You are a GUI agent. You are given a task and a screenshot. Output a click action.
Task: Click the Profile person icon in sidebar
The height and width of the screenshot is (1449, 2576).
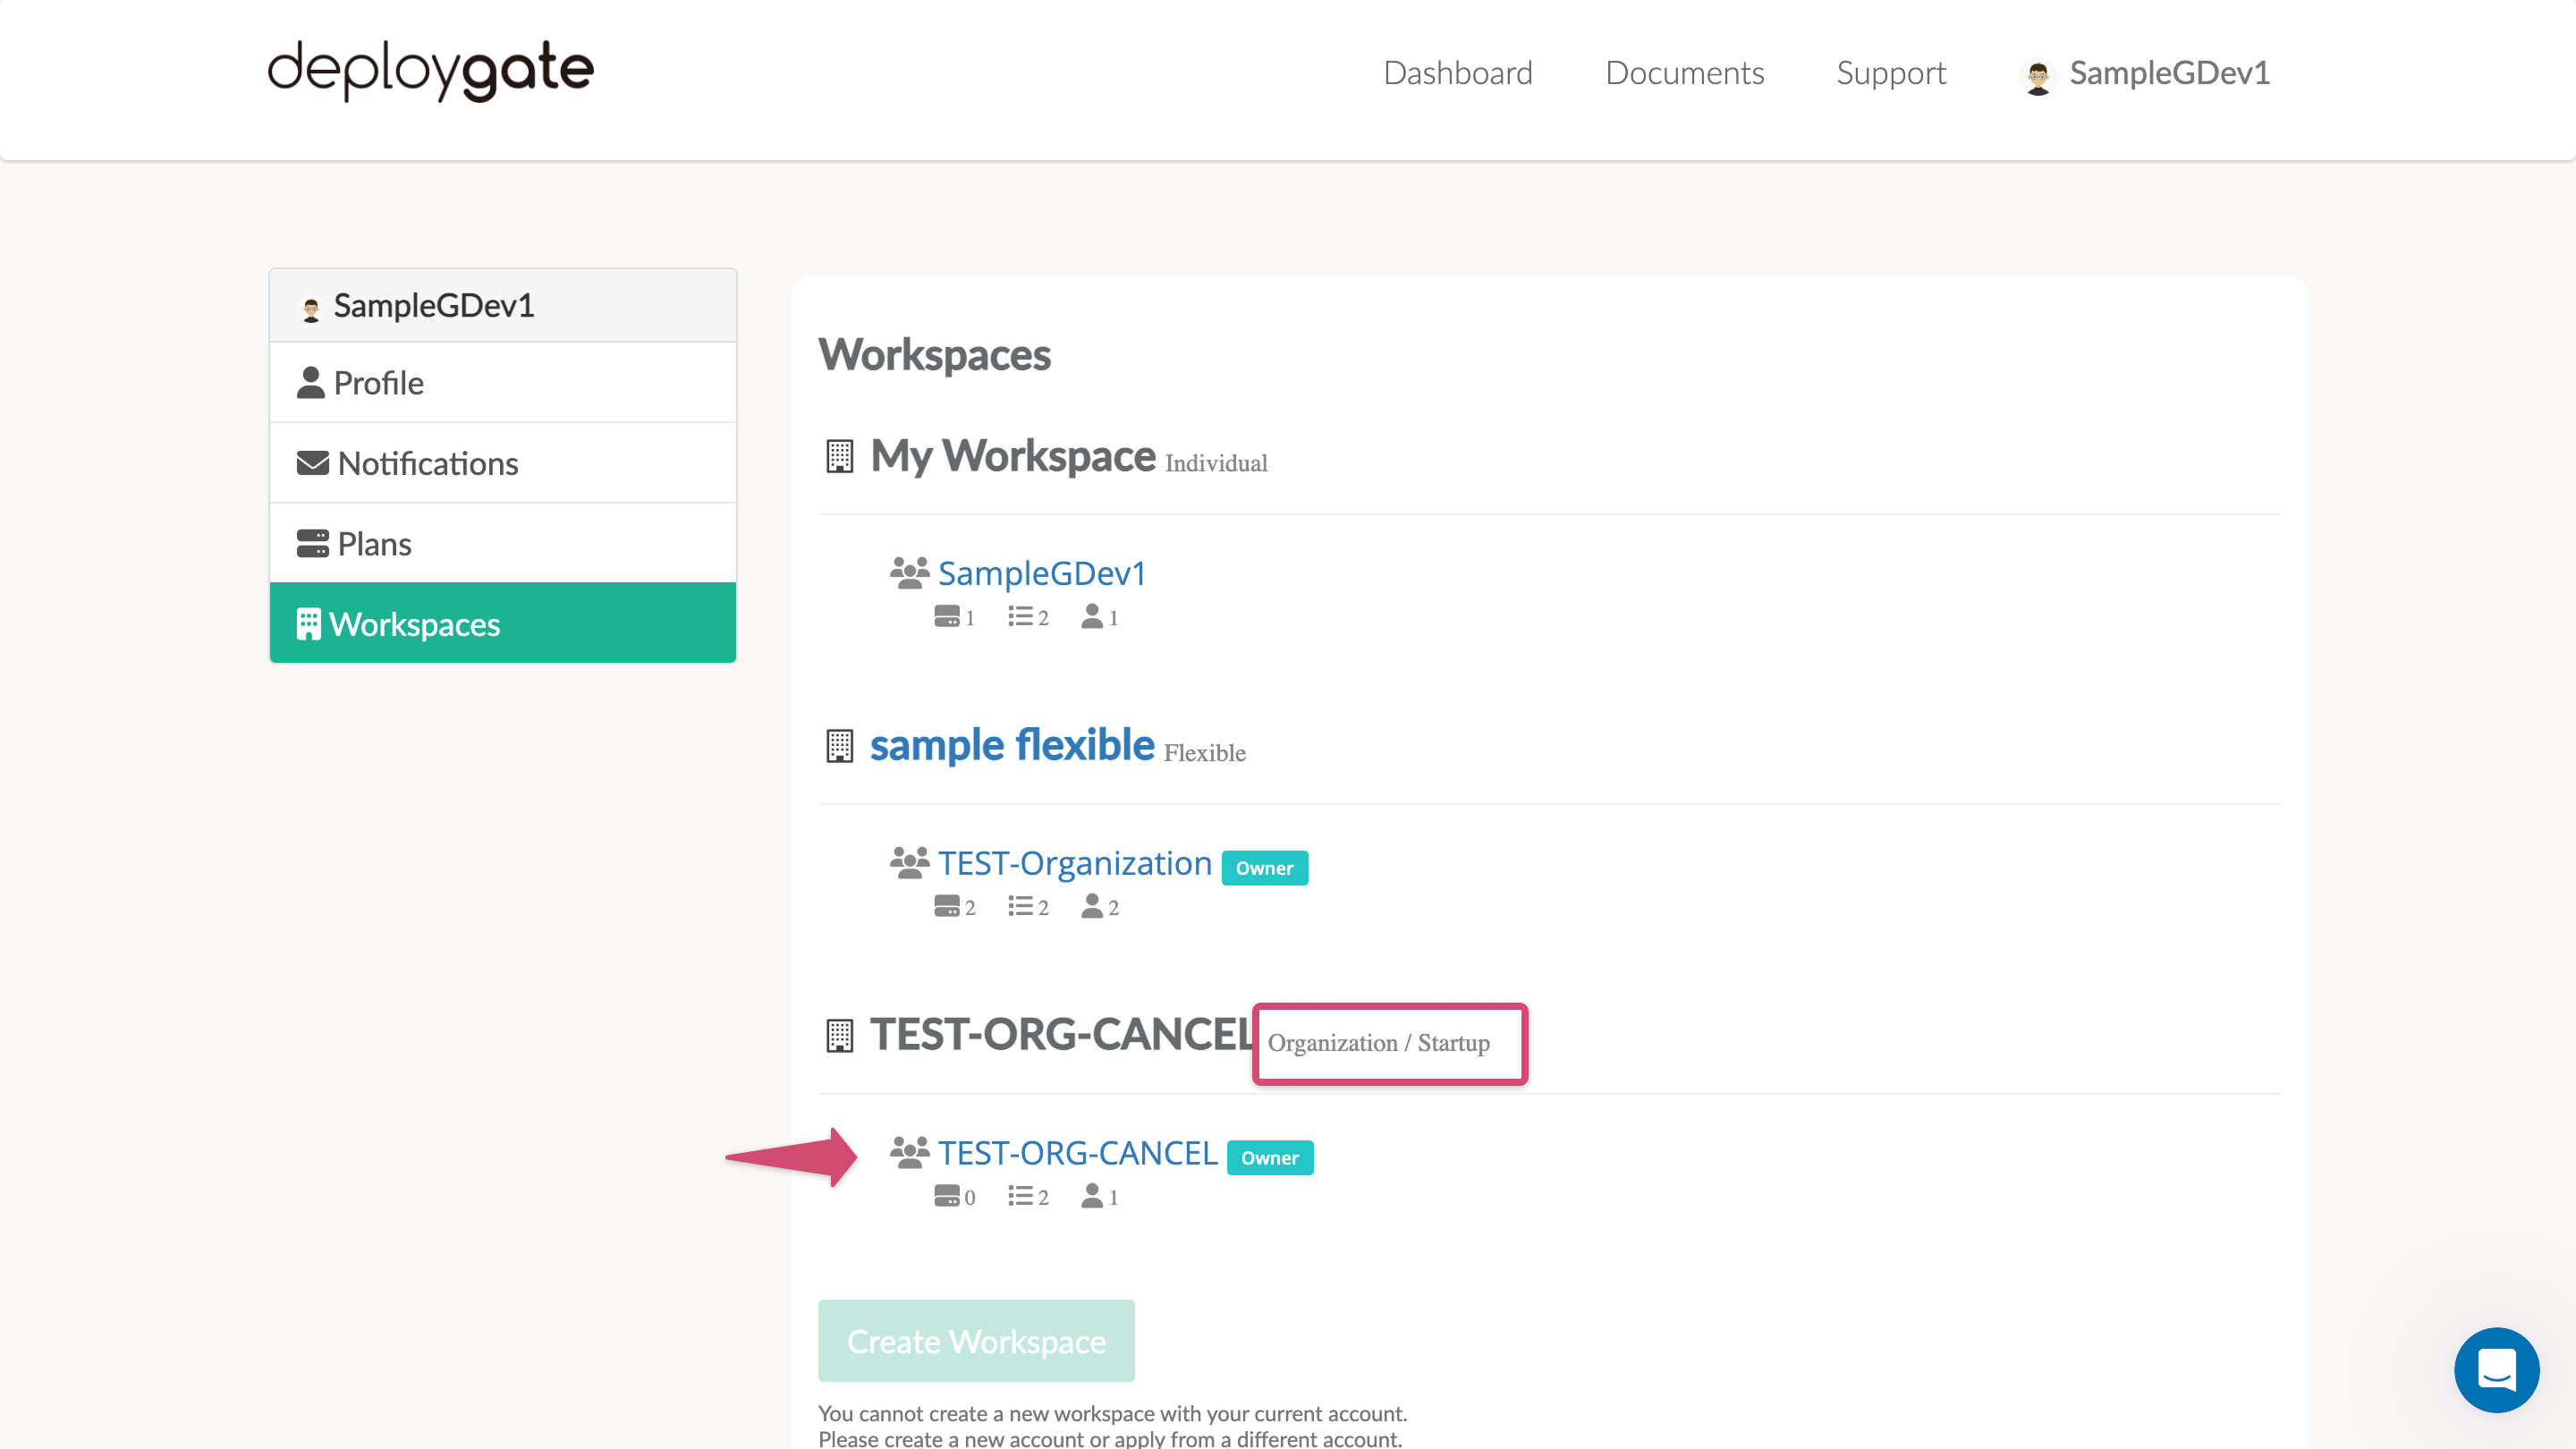(x=310, y=381)
